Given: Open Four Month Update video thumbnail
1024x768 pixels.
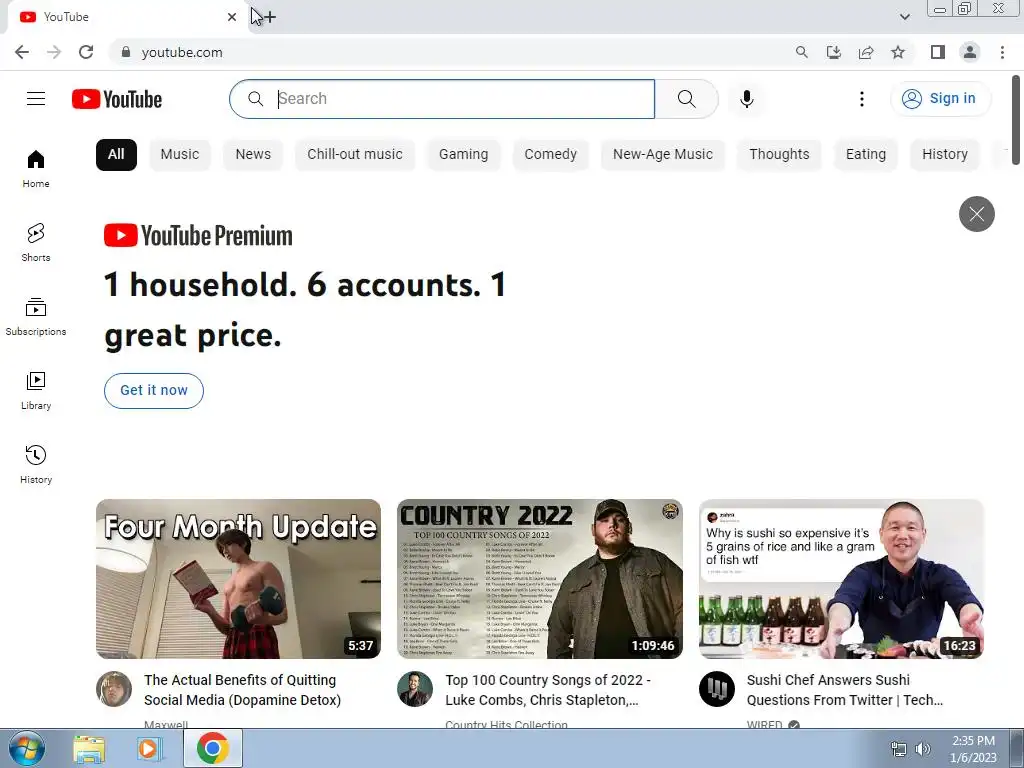Looking at the screenshot, I should [238, 579].
